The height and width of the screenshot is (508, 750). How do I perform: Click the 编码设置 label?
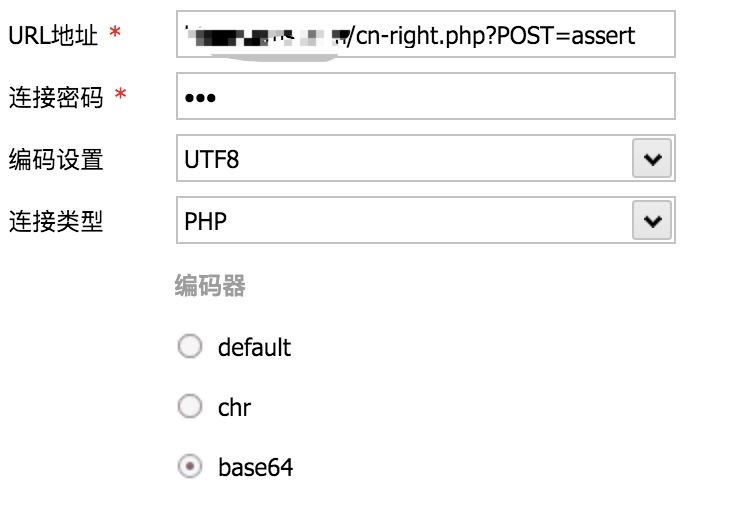pos(55,159)
